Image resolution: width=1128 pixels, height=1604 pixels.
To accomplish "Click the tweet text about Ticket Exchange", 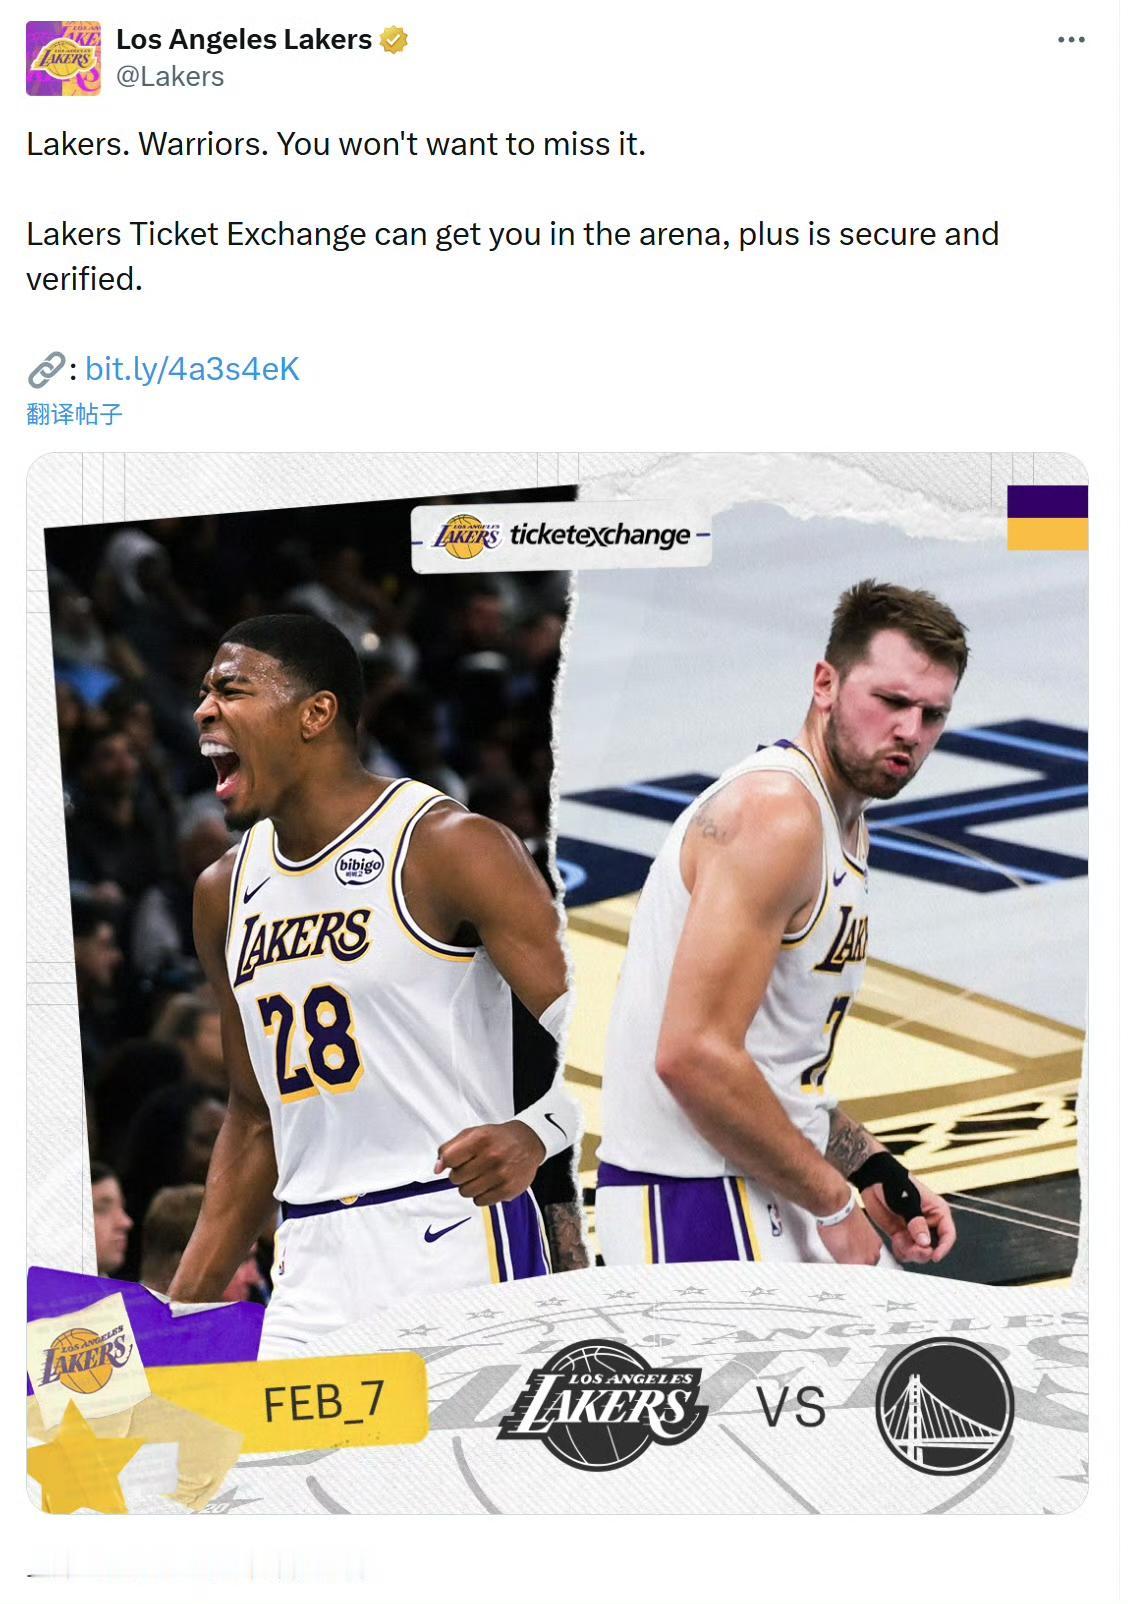I will pos(512,256).
